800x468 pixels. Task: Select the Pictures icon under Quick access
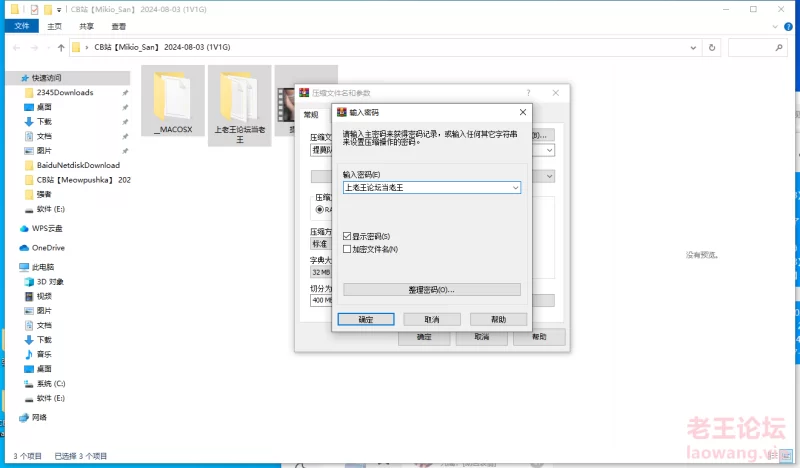pyautogui.click(x=29, y=151)
